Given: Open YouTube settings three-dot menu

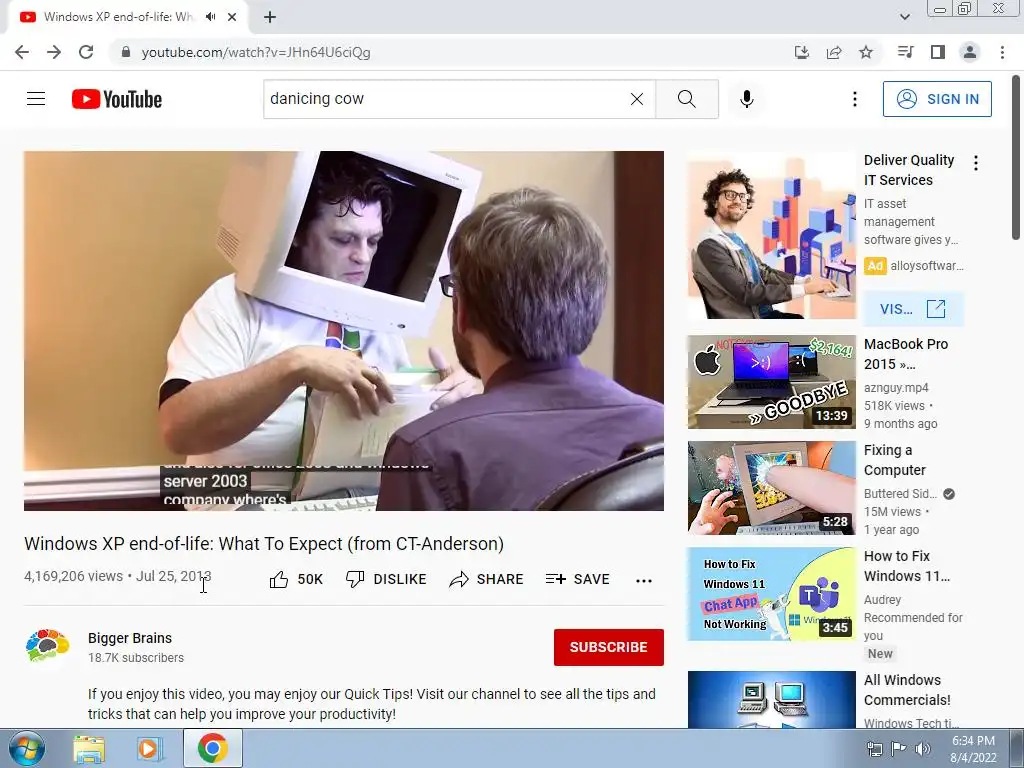Looking at the screenshot, I should pos(854,99).
